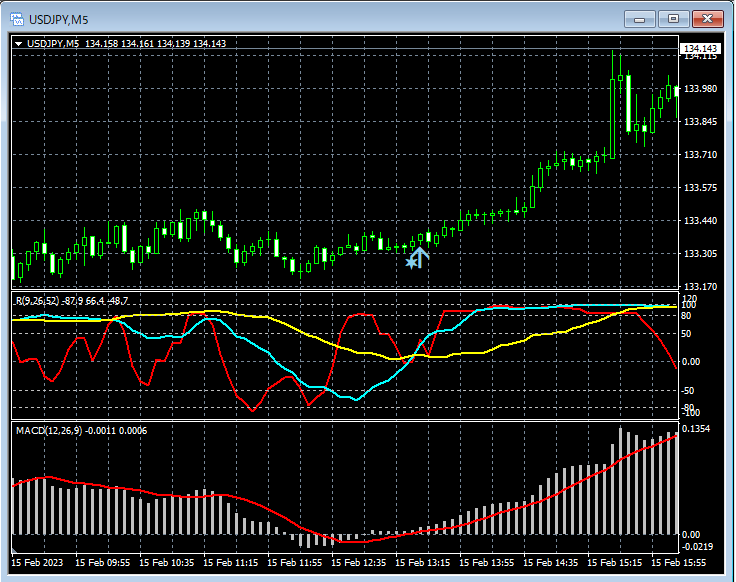Click the 133.305 price scale label
The width and height of the screenshot is (736, 582).
(700, 253)
